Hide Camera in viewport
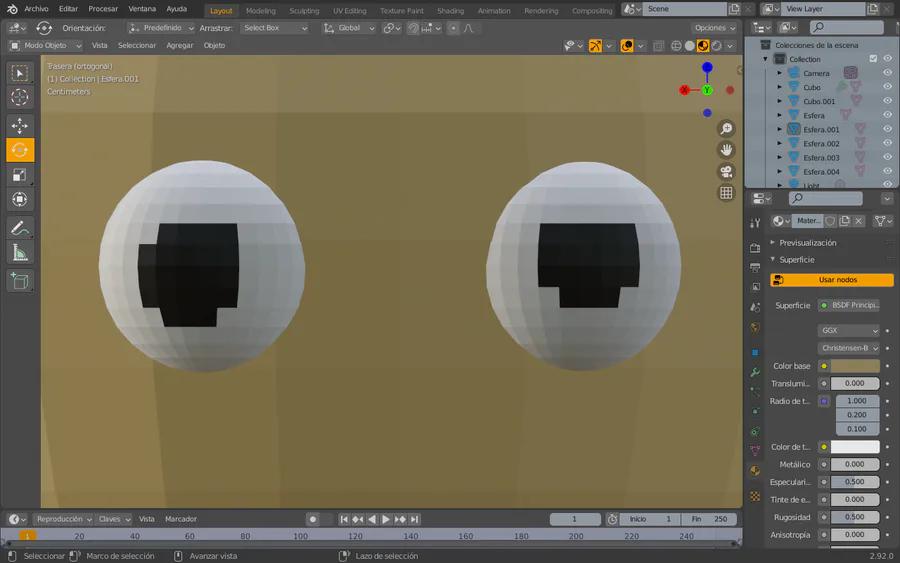The image size is (900, 563). (887, 73)
